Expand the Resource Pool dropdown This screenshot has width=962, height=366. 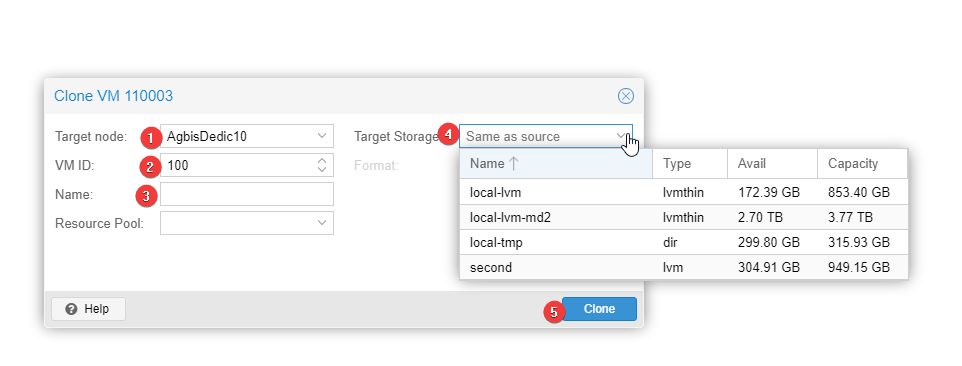[x=322, y=223]
